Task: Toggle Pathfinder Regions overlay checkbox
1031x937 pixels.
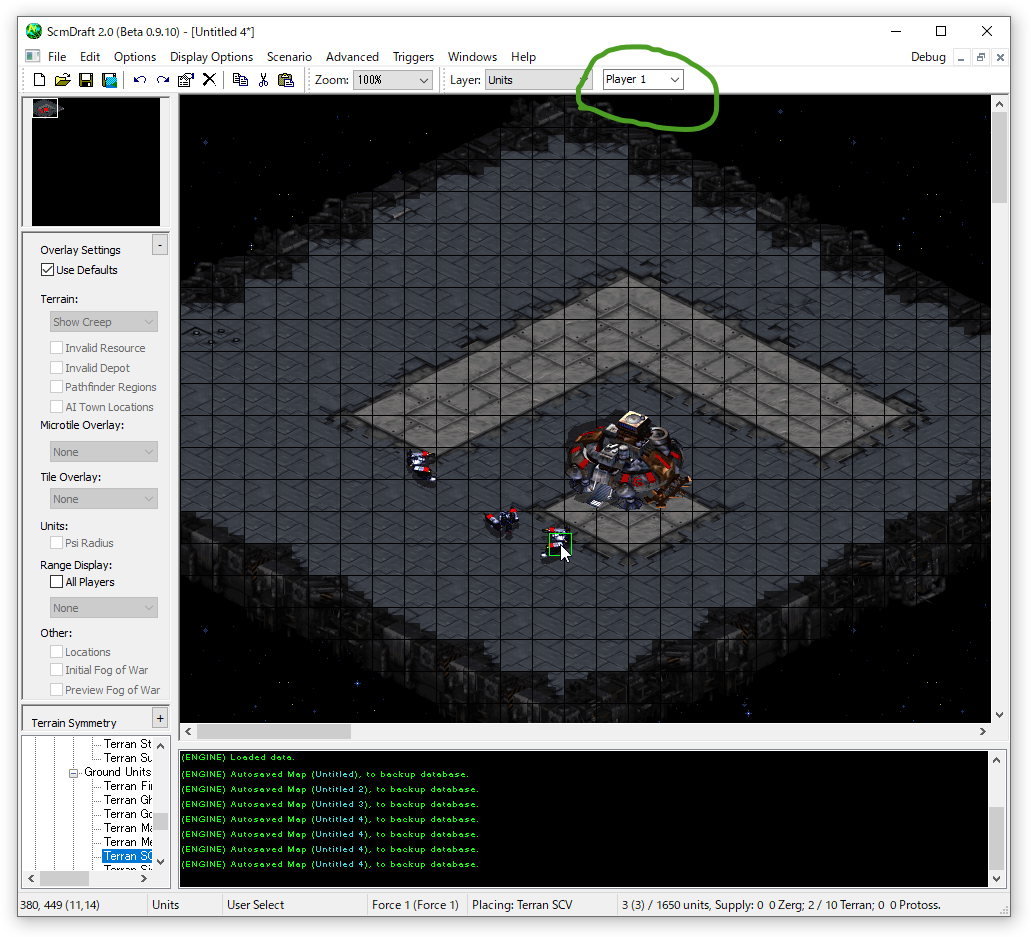Action: tap(57, 387)
